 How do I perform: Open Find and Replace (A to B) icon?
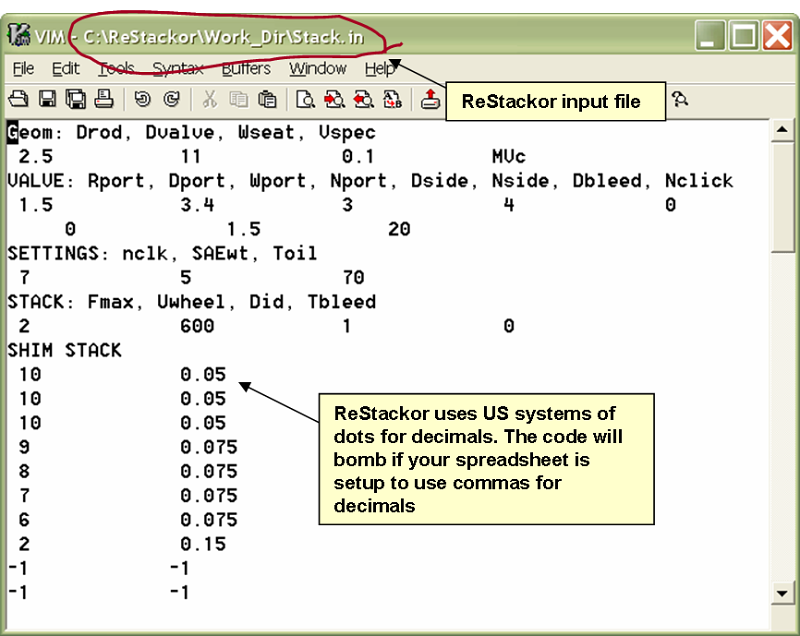click(x=392, y=99)
